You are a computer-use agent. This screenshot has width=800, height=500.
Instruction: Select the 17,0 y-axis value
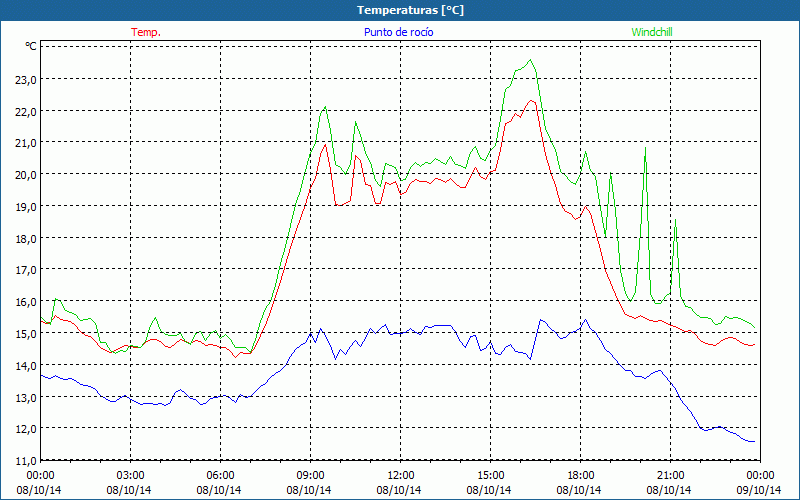26,270
